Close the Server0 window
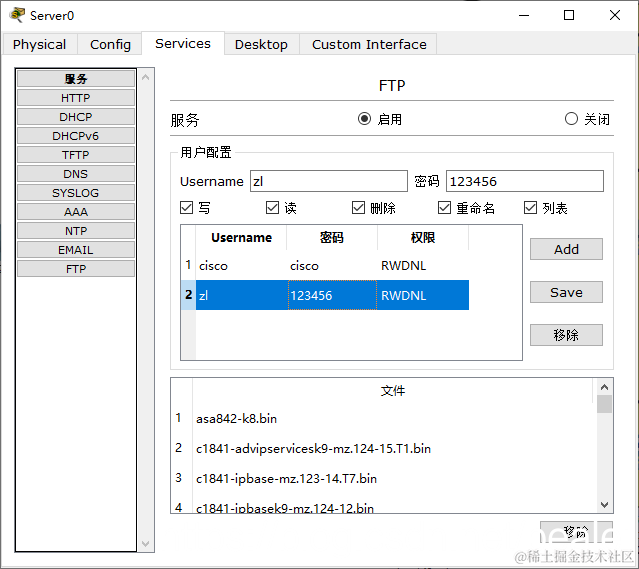Image resolution: width=639 pixels, height=569 pixels. (615, 15)
